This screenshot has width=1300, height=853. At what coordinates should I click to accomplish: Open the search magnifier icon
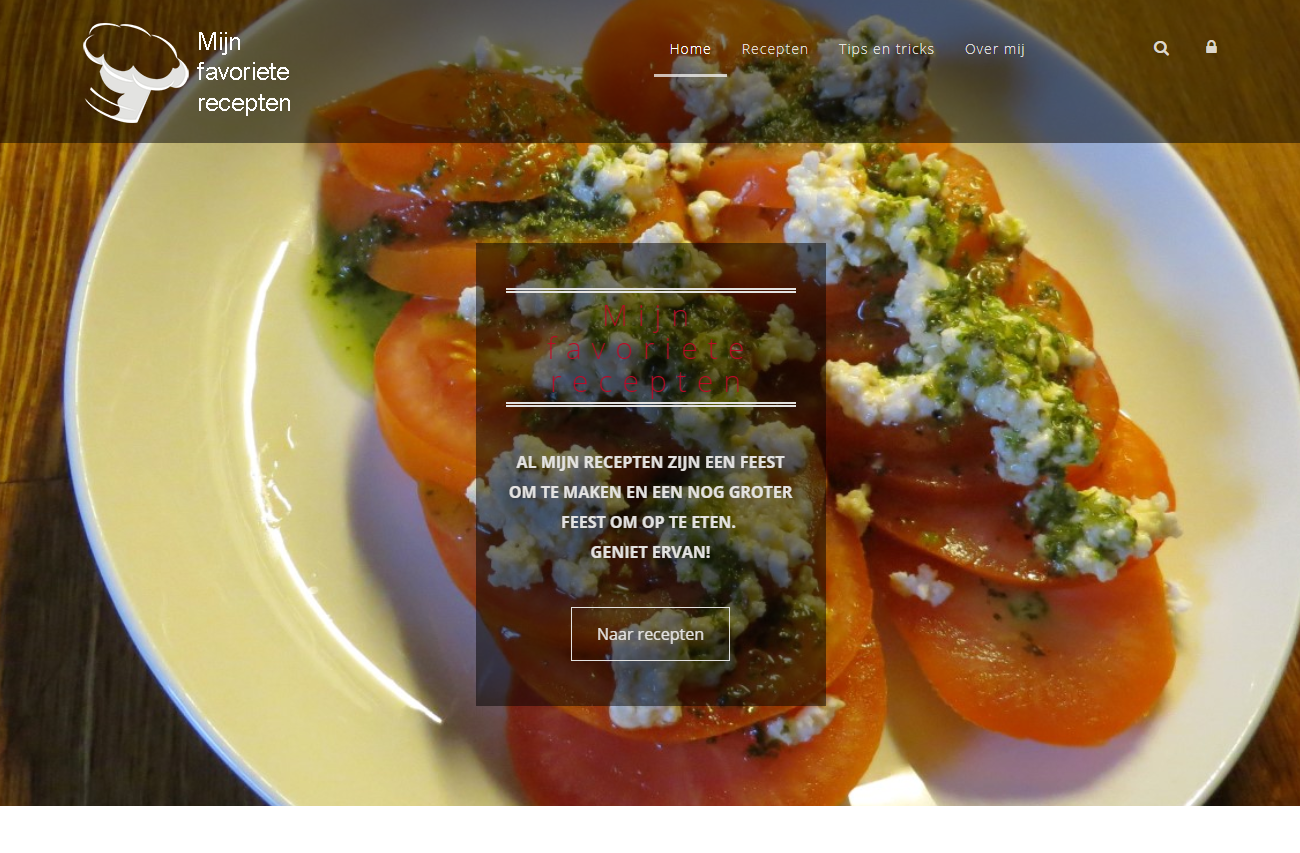tap(1161, 48)
